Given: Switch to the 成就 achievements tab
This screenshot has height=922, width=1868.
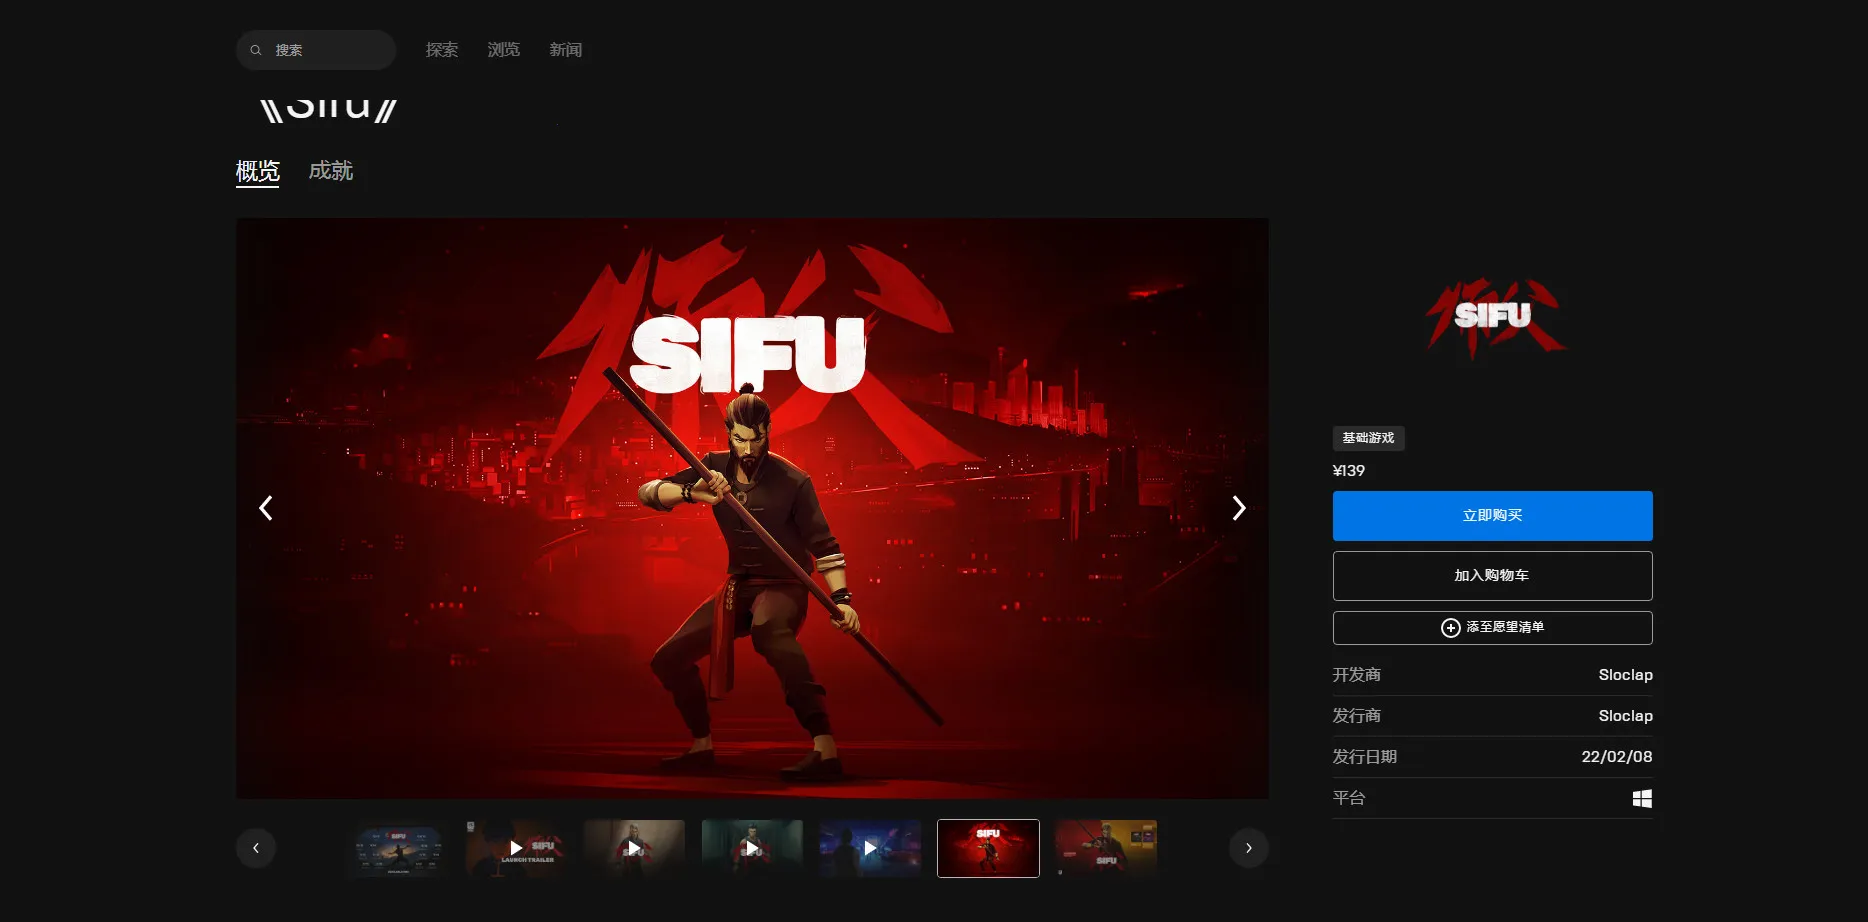Looking at the screenshot, I should coord(331,171).
